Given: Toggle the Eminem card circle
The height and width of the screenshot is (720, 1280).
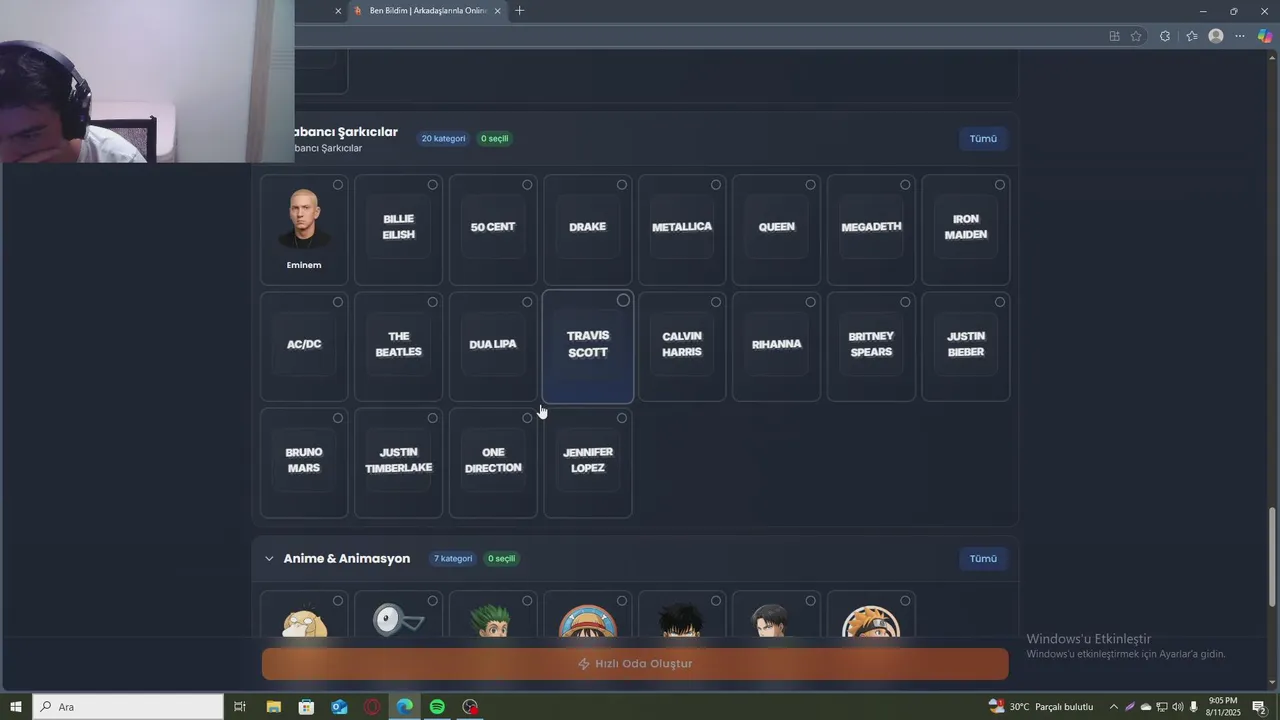Looking at the screenshot, I should coord(338,185).
